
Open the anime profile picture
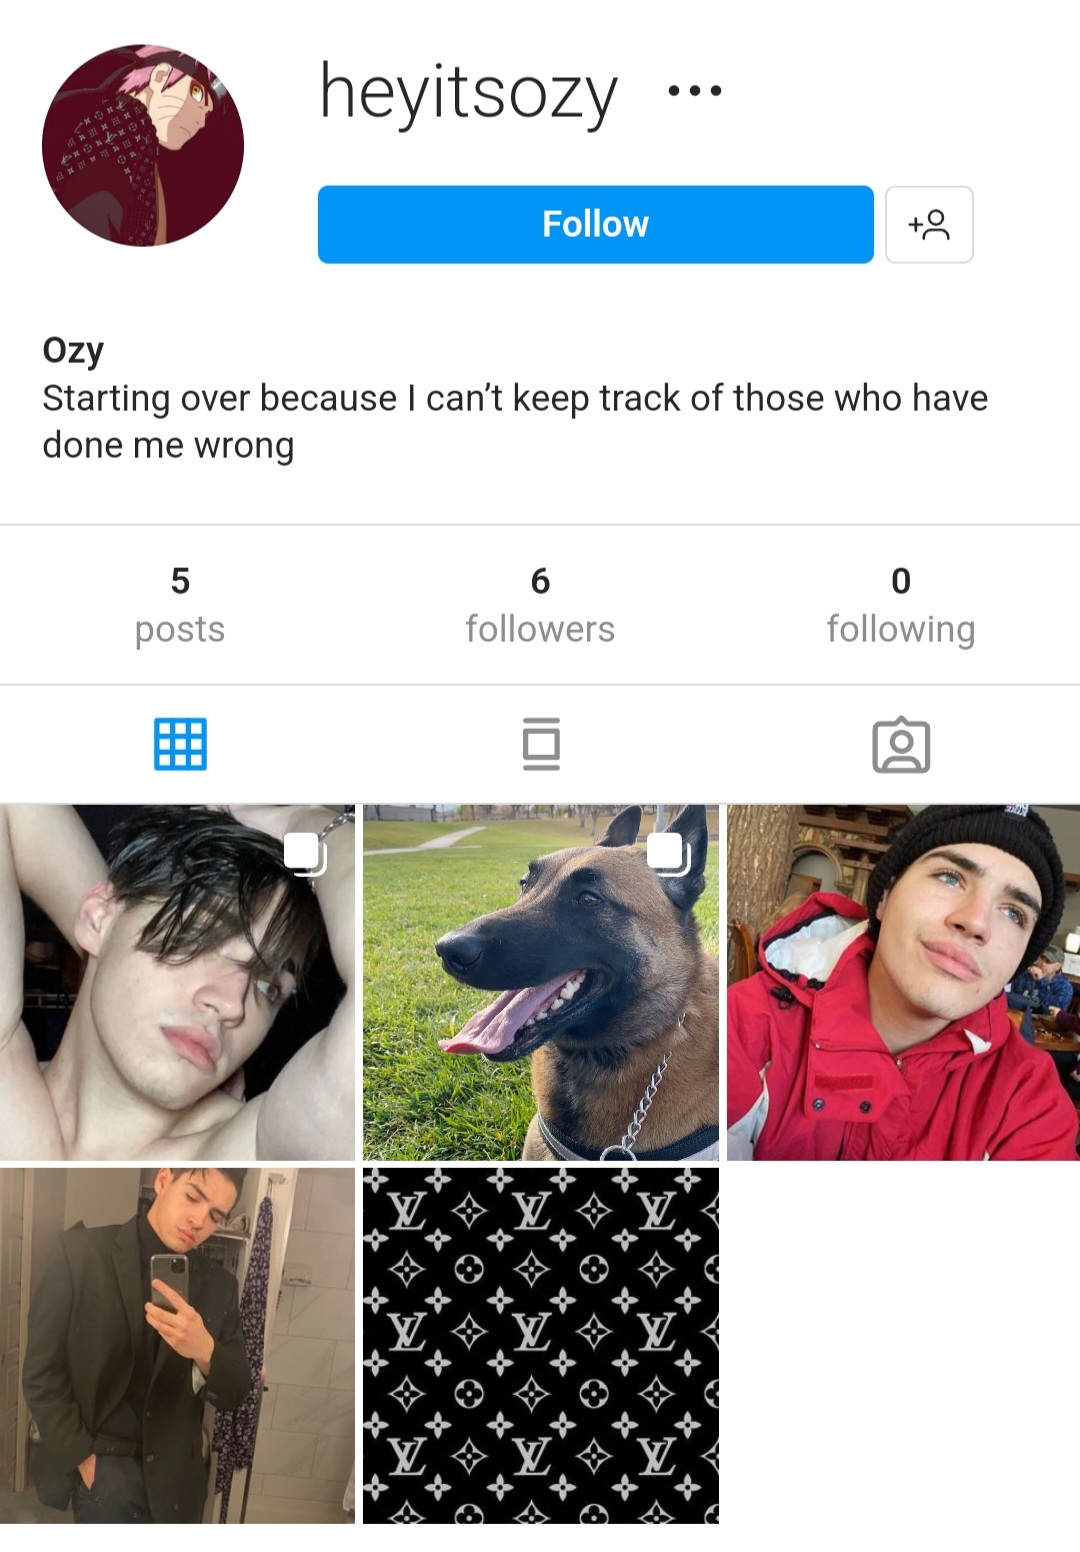pyautogui.click(x=143, y=145)
